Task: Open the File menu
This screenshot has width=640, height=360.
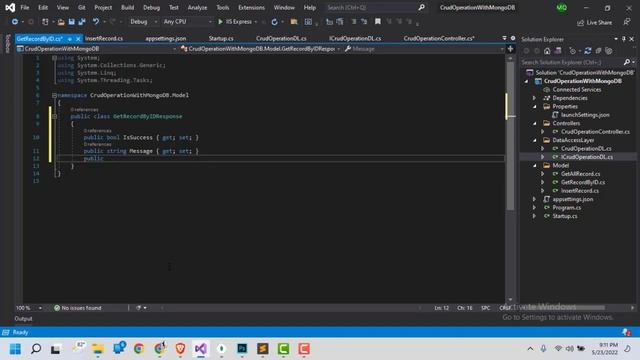Action: tap(25, 7)
